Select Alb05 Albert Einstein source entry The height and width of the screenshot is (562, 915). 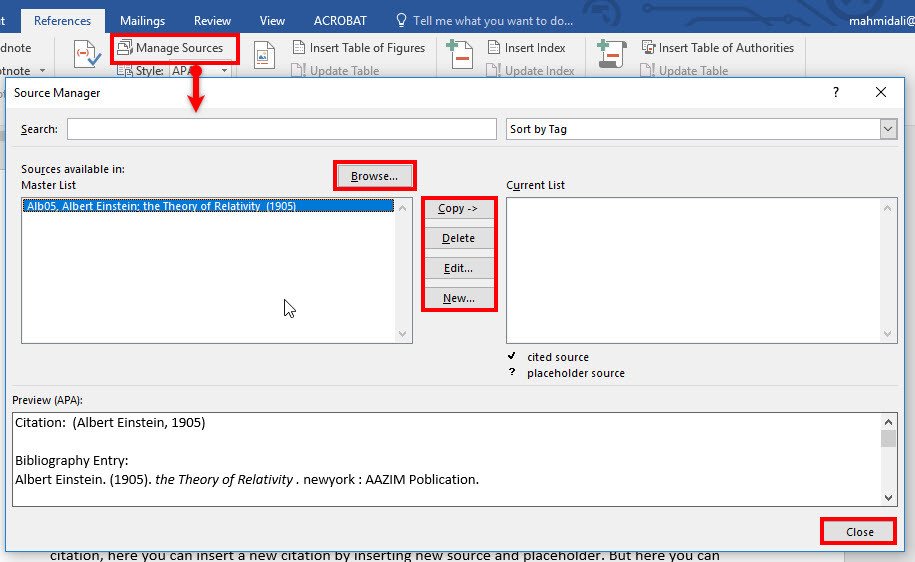(208, 206)
